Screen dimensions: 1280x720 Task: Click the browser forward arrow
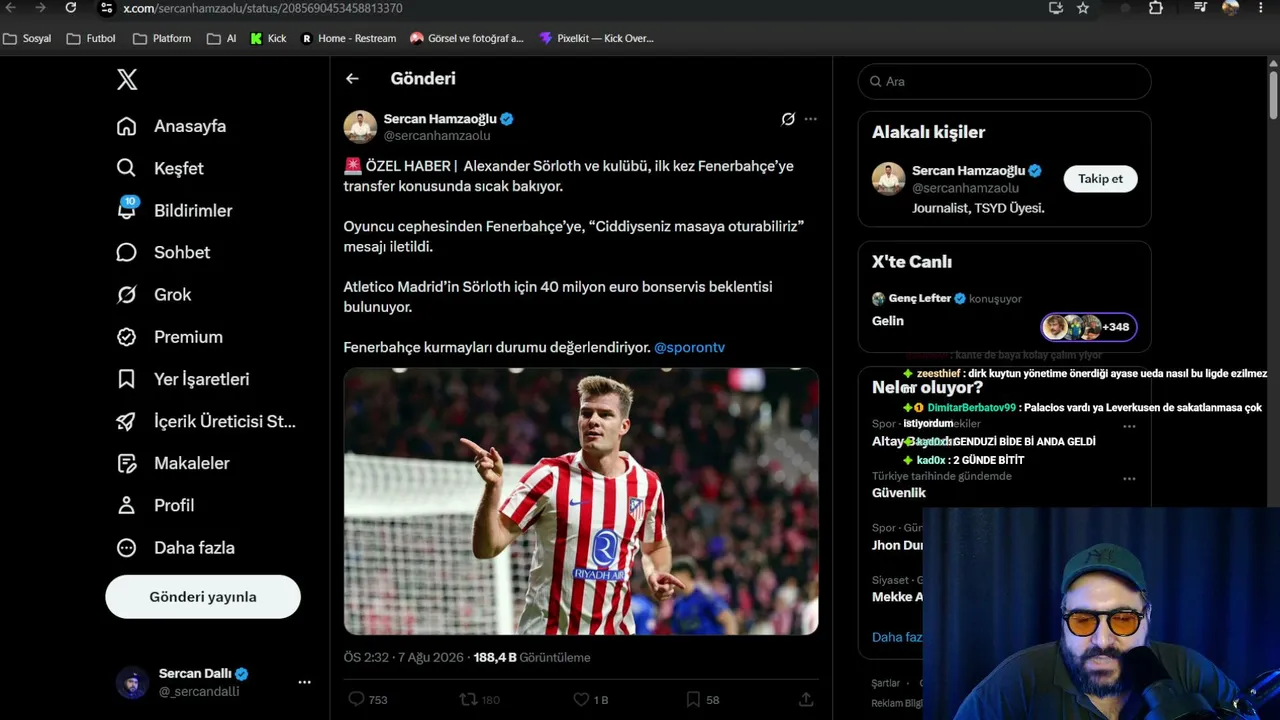pos(40,8)
